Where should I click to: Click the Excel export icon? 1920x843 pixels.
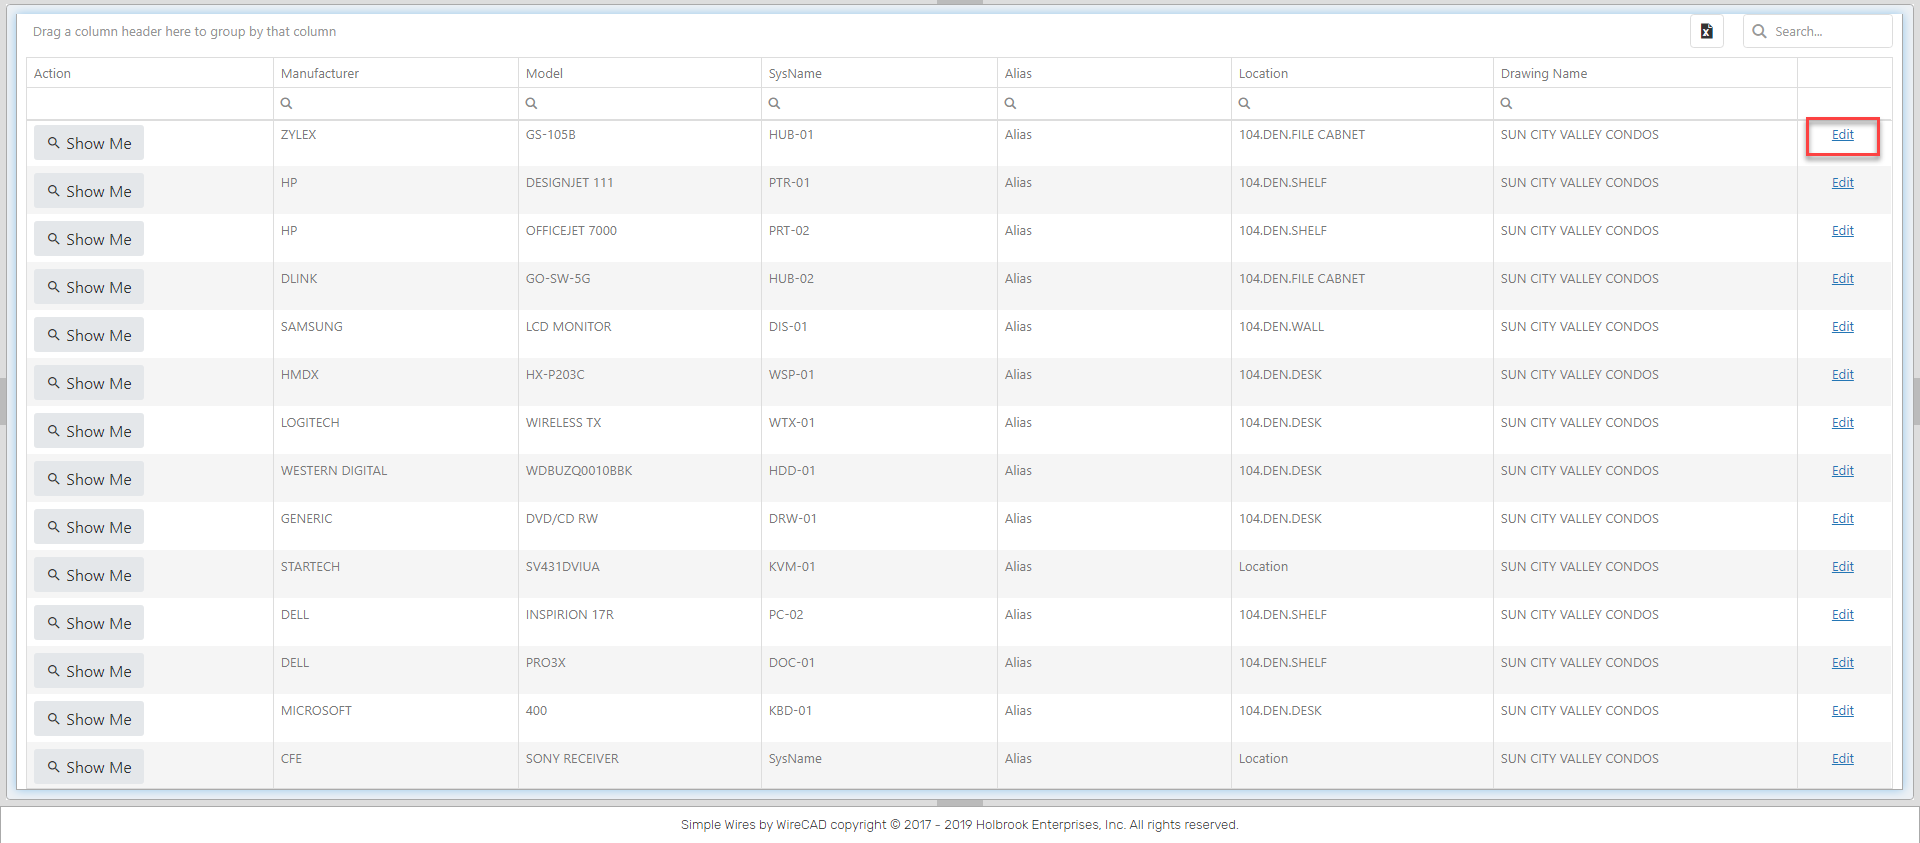click(x=1706, y=31)
